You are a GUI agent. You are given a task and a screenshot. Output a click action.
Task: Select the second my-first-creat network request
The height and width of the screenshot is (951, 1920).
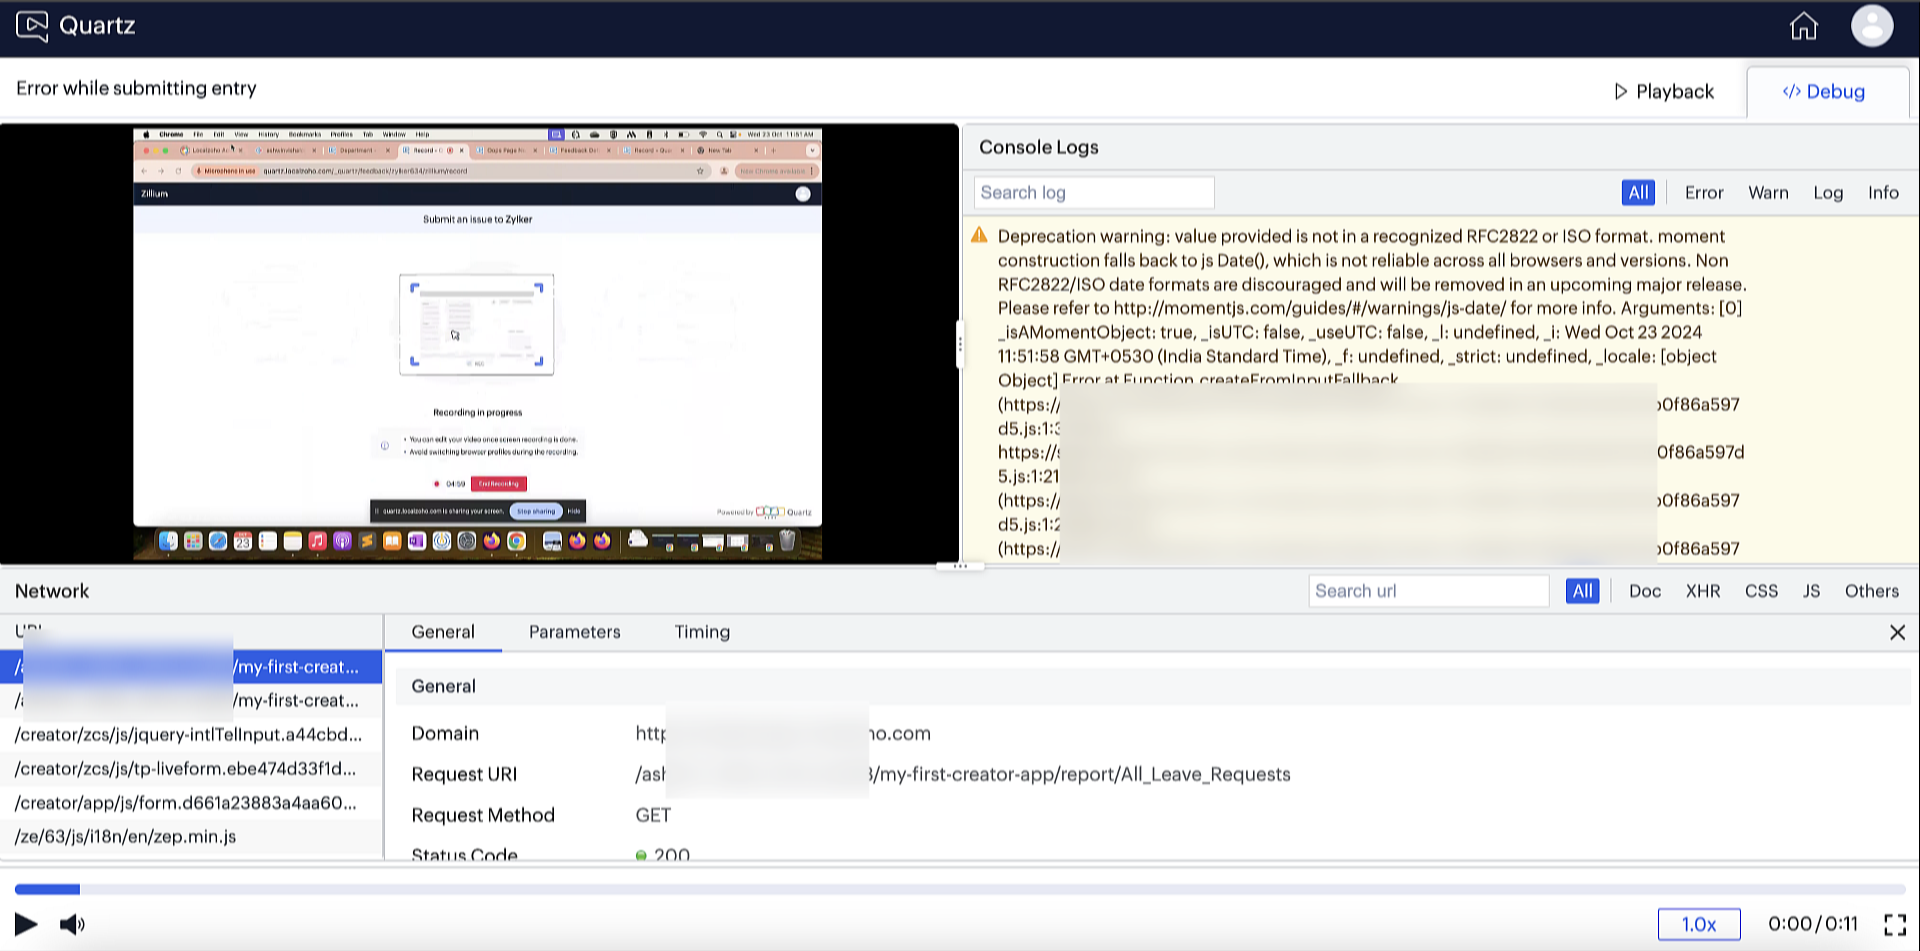191,701
